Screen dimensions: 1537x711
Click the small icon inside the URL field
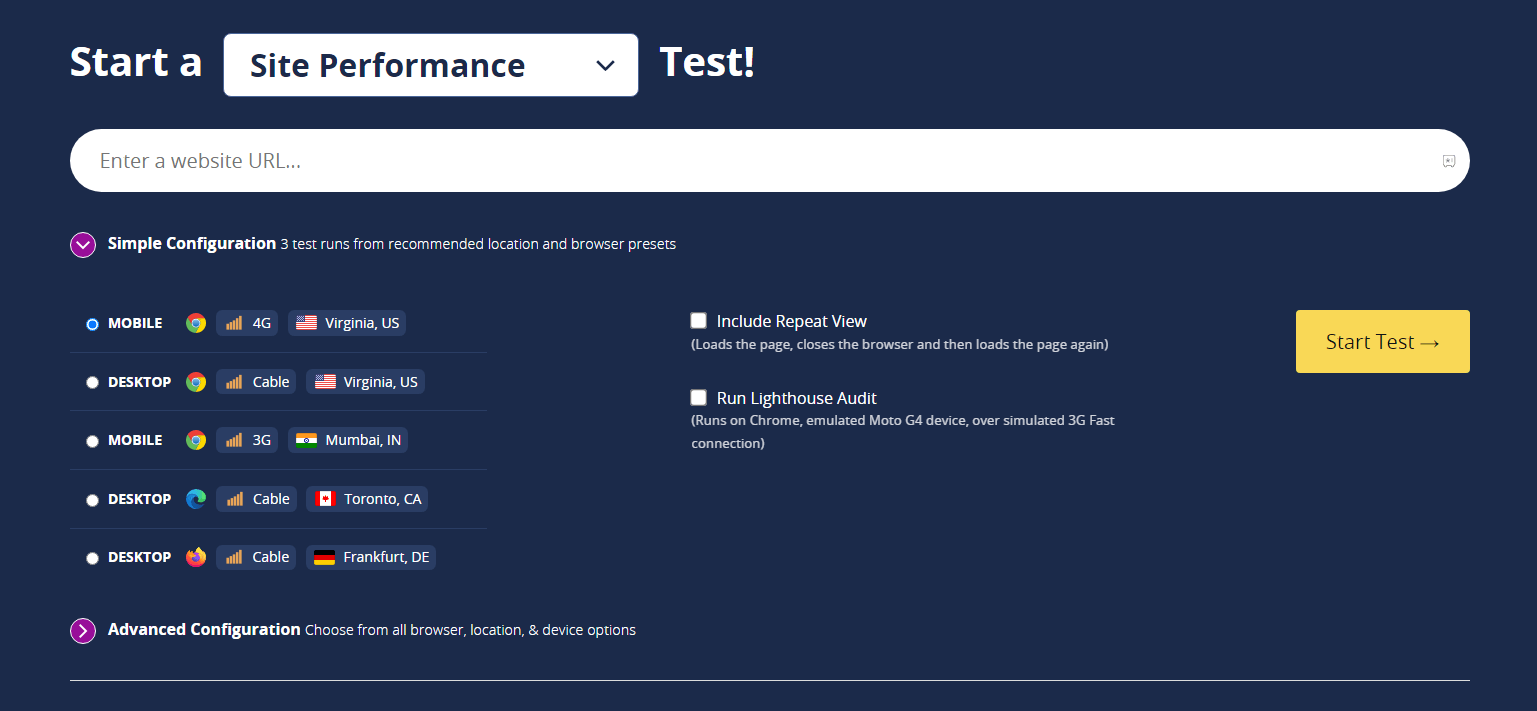pyautogui.click(x=1448, y=161)
